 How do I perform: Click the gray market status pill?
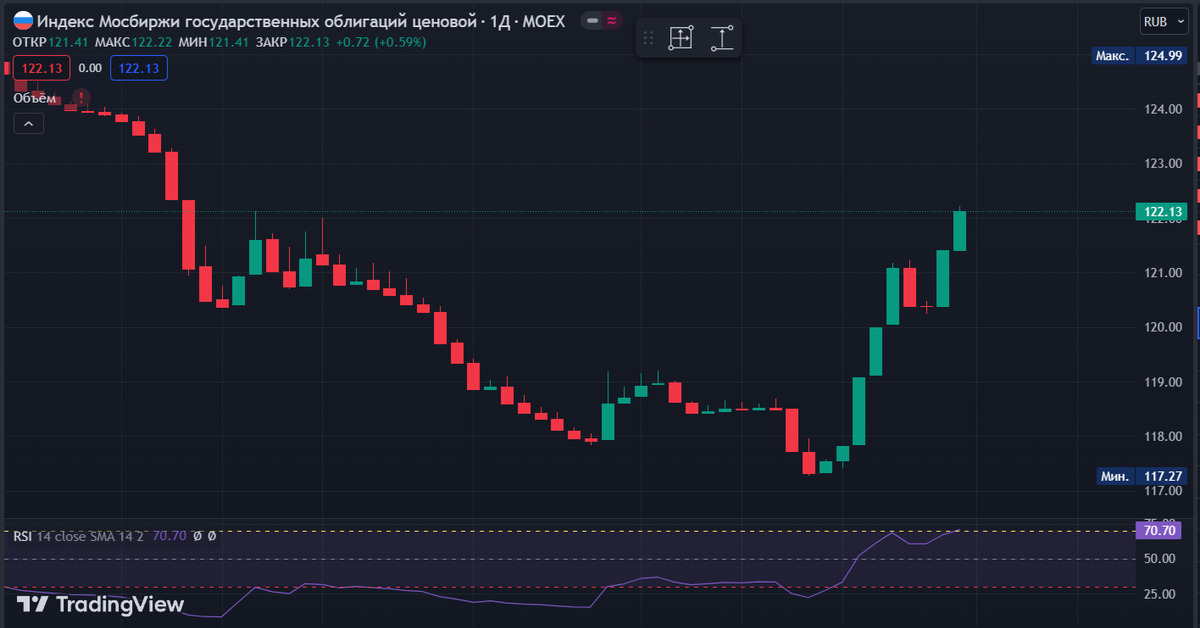click(593, 20)
